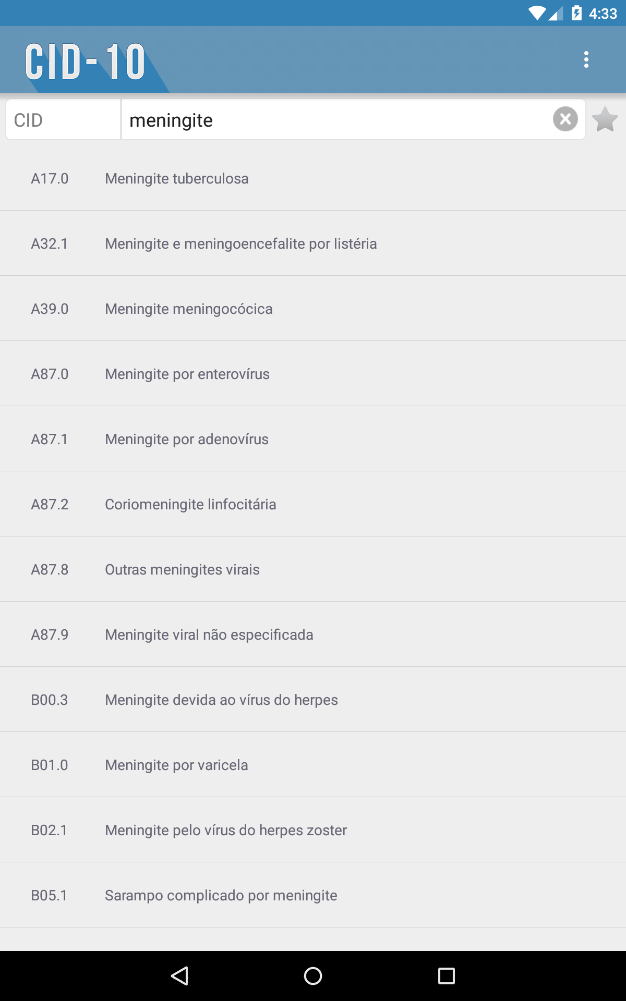Image resolution: width=626 pixels, height=1001 pixels.
Task: Open A87.2 Coriomeningite linfocitária
Action: tap(313, 504)
